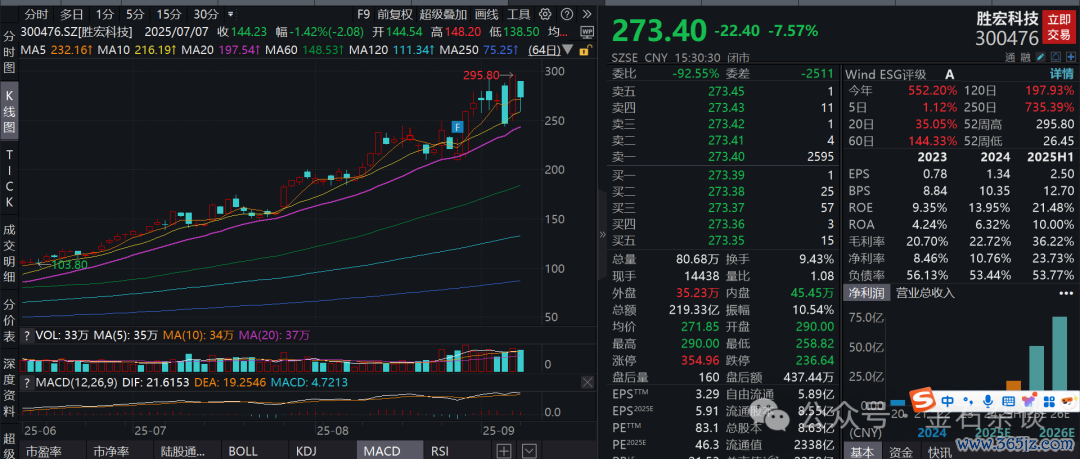Open the 基本 bottom tab
This screenshot has width=1080, height=459.
pyautogui.click(x=864, y=451)
